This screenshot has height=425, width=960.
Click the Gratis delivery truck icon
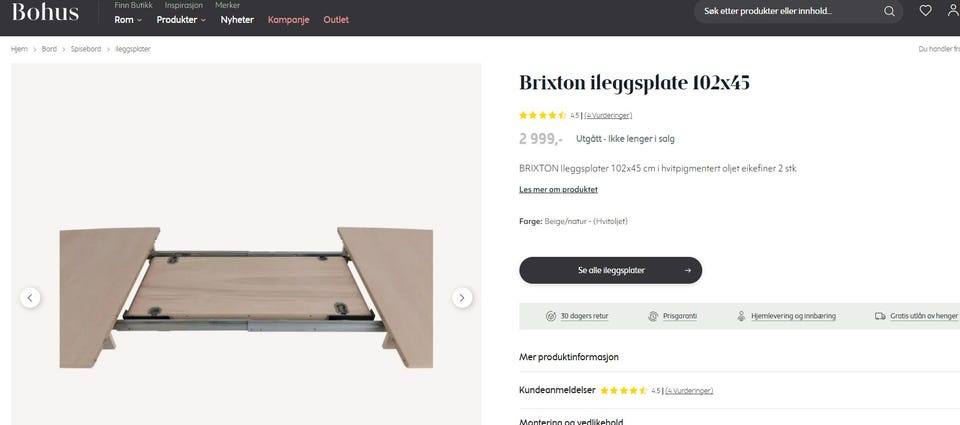[880, 316]
